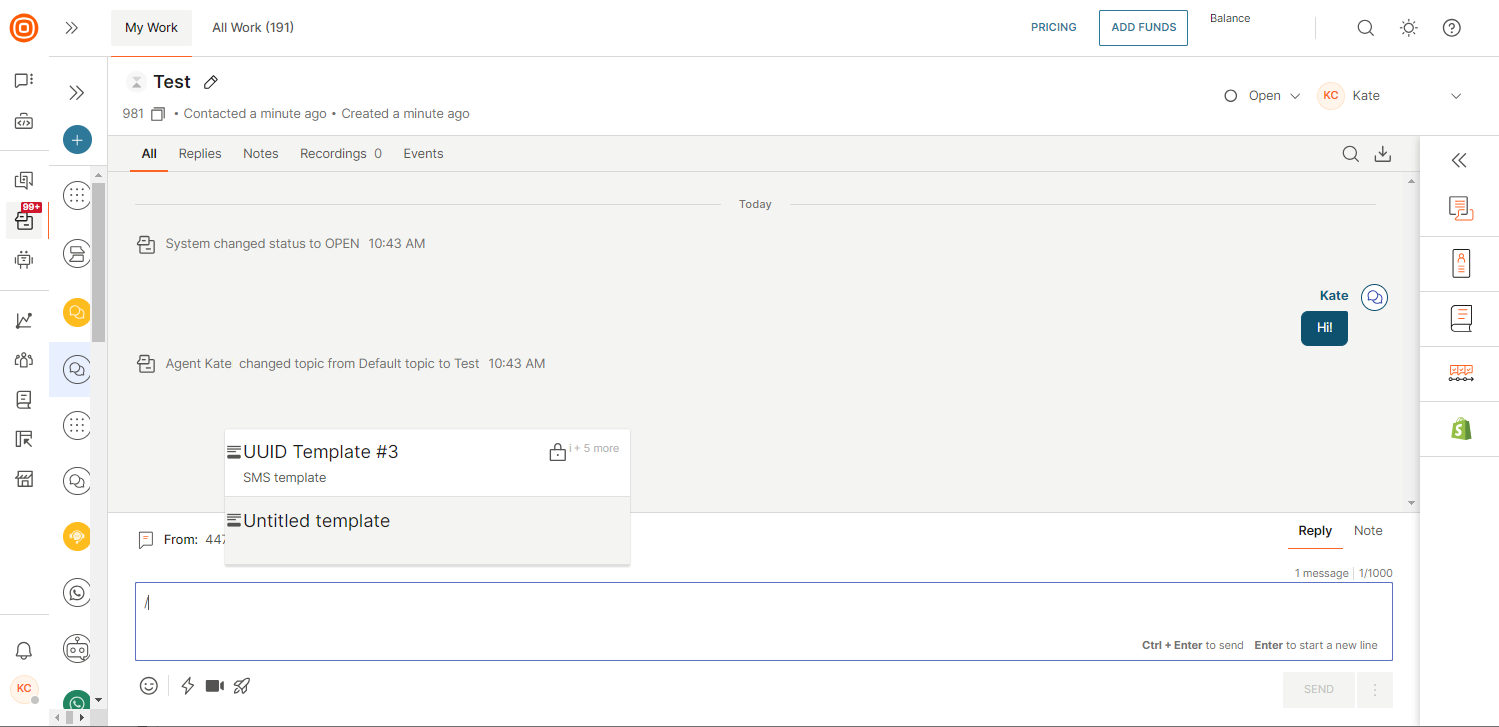Open the PRICING link
Screen dimensions: 1499x727
tap(1053, 28)
